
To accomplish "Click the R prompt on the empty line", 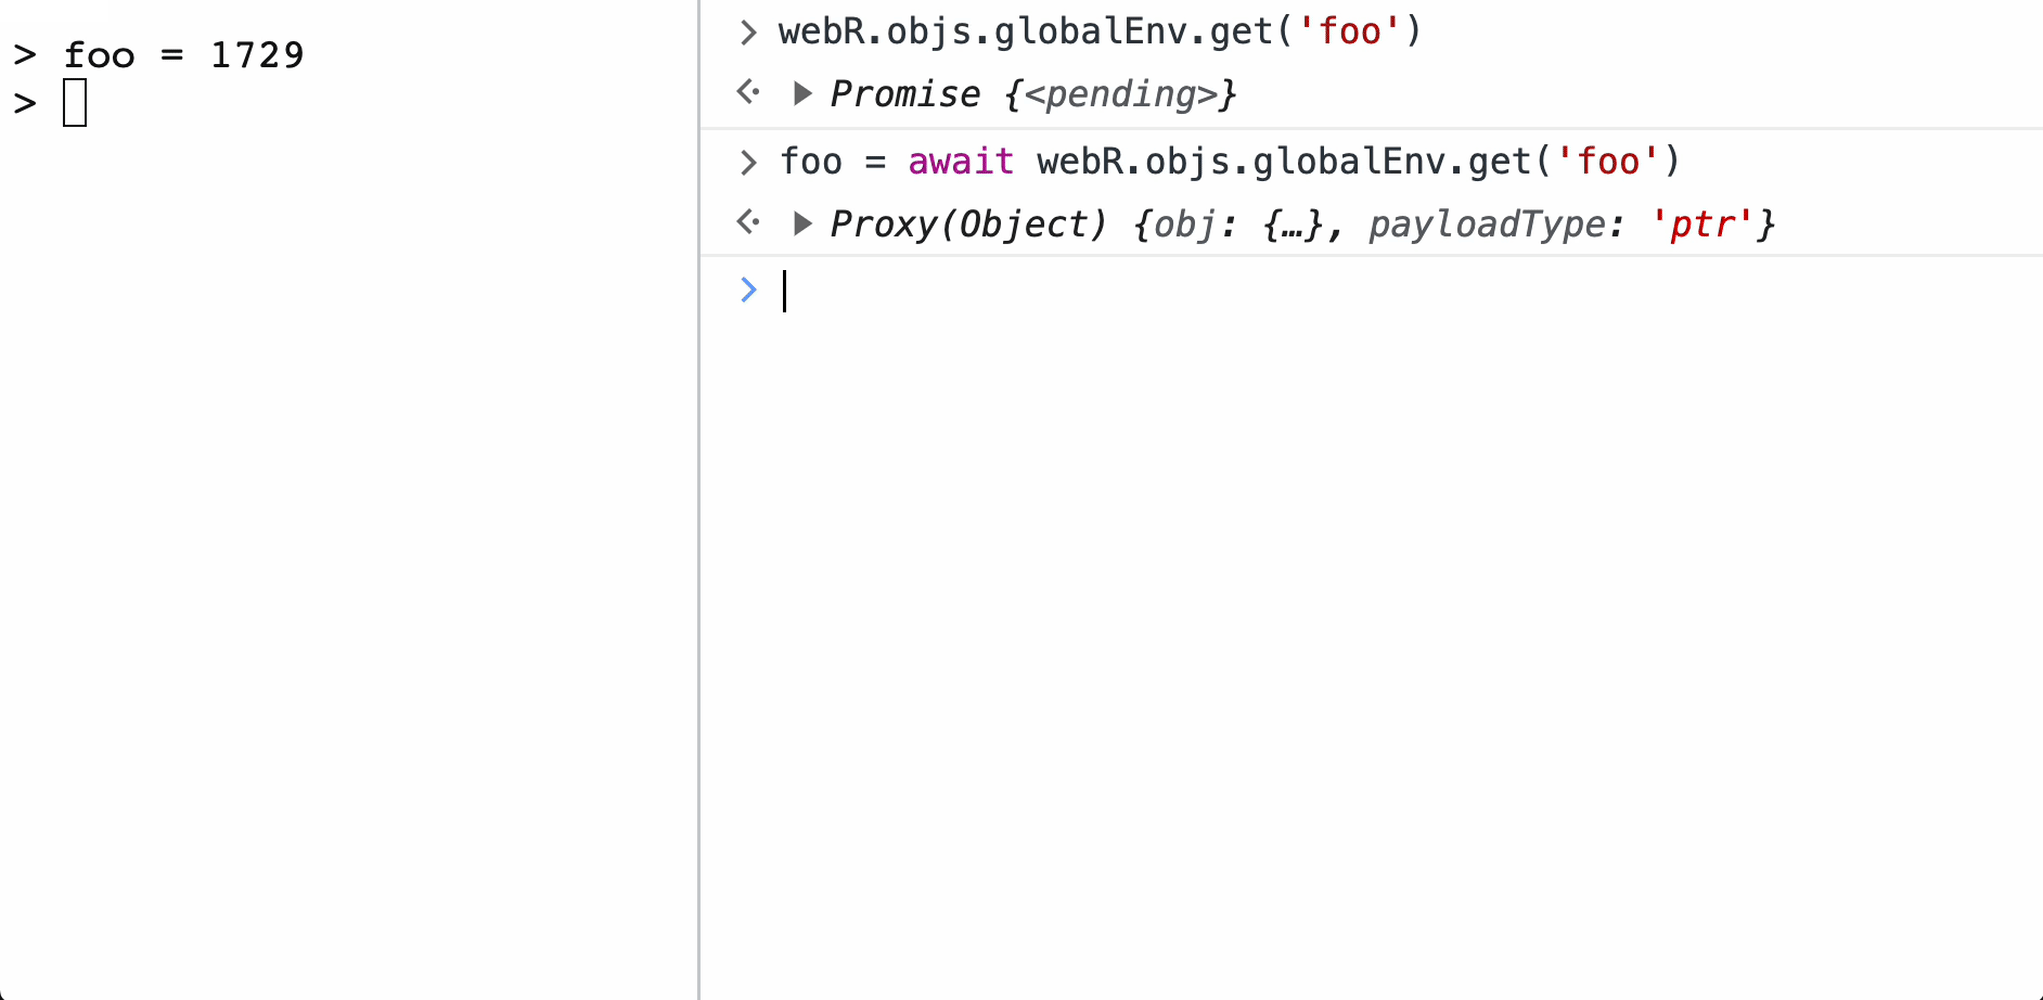I will point(25,104).
